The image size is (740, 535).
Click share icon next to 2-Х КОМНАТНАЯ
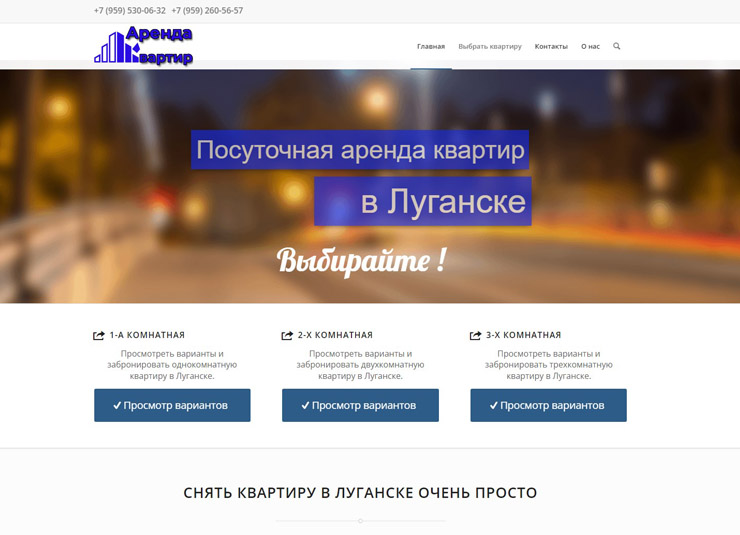tap(287, 335)
